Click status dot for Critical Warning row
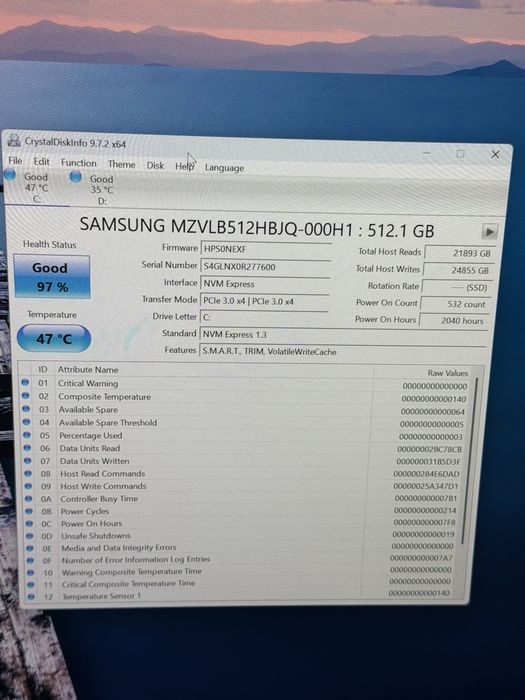This screenshot has height=700, width=525. coord(25,383)
